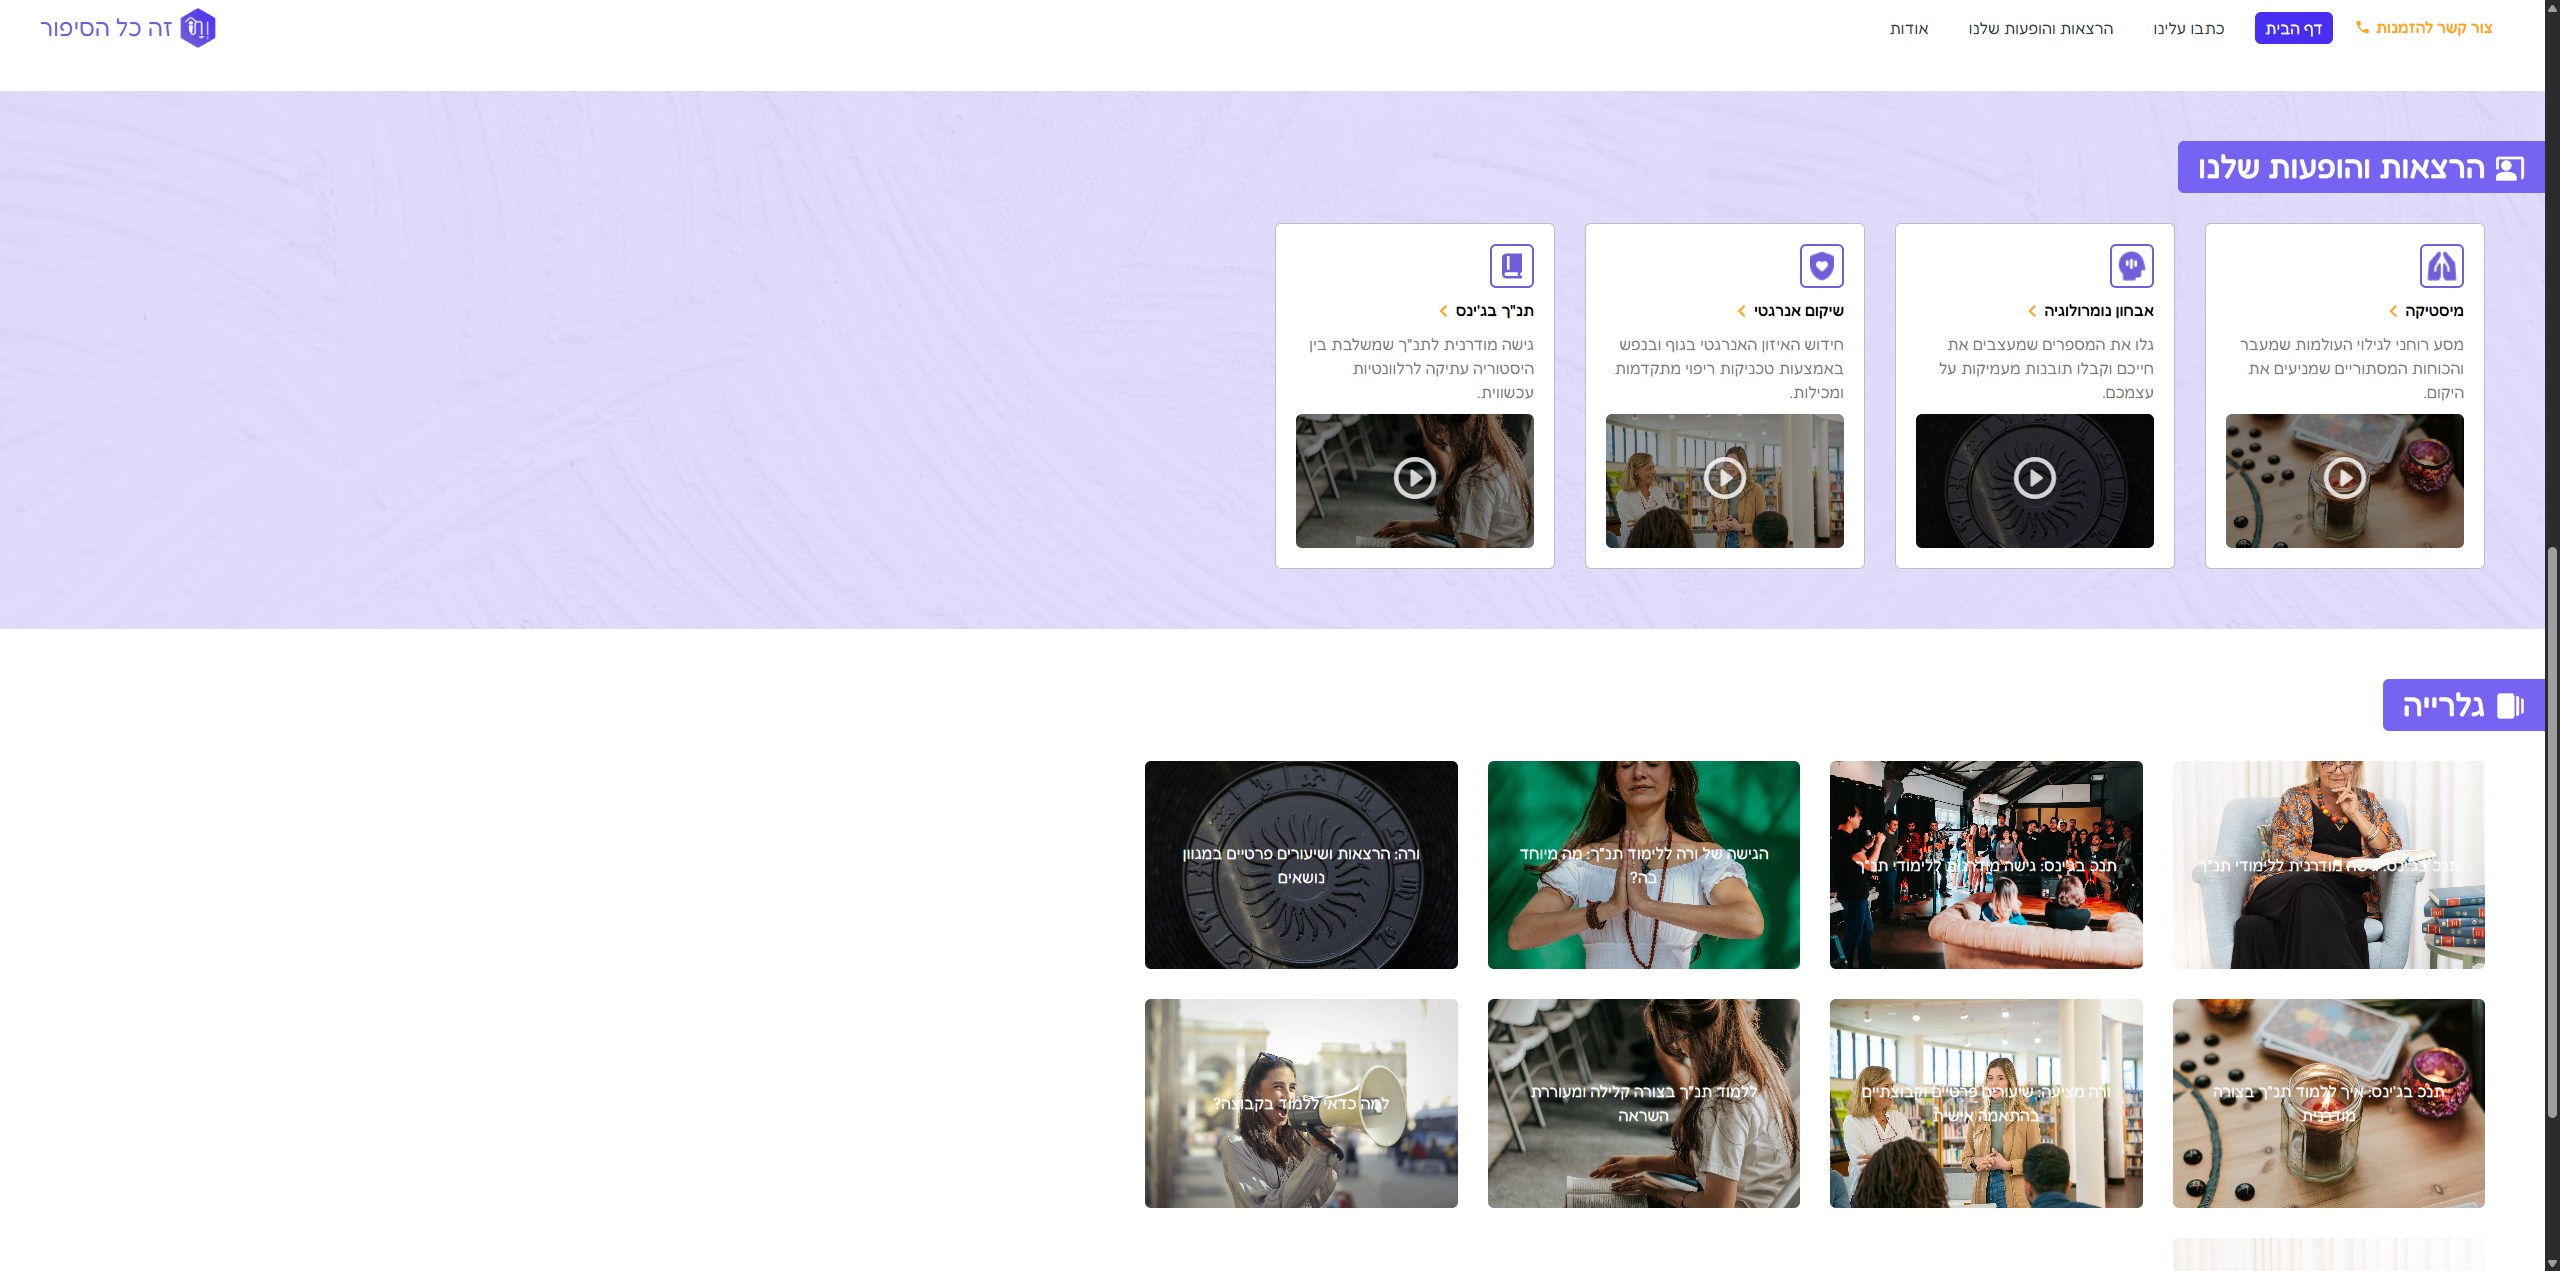This screenshot has width=2560, height=1271.
Task: Play the מיסטיקה candle video
Action: click(2344, 479)
